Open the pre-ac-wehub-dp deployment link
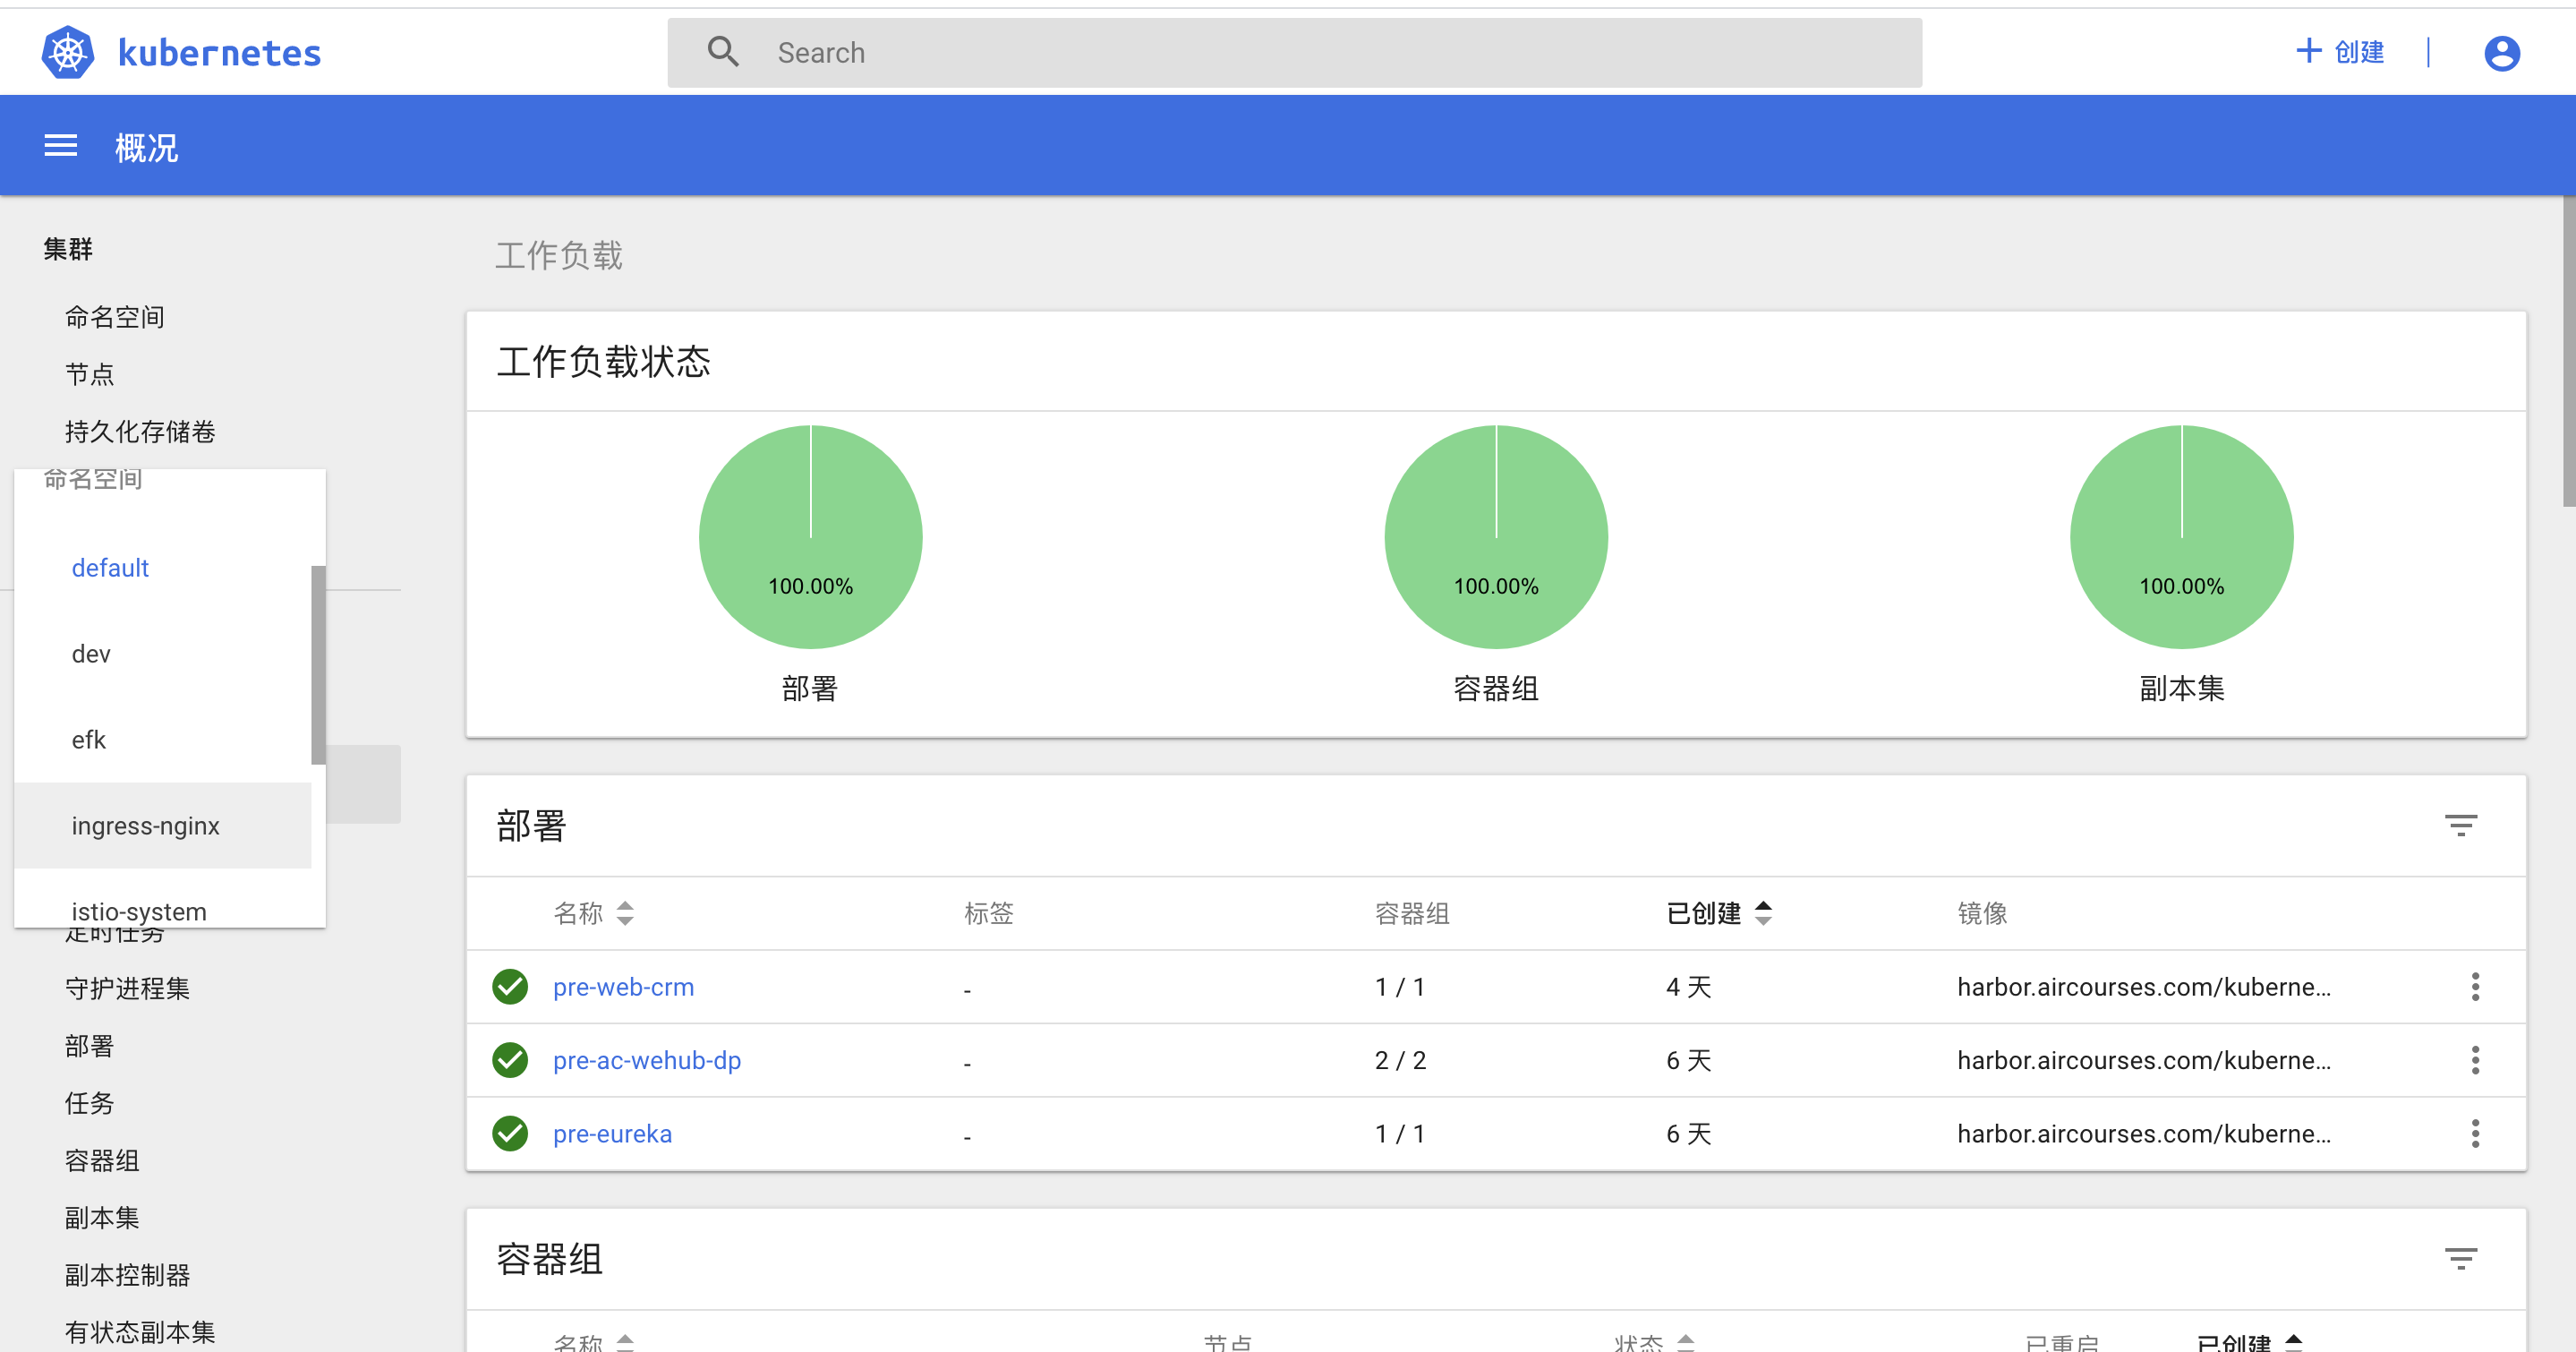The width and height of the screenshot is (2576, 1352). 646,1060
